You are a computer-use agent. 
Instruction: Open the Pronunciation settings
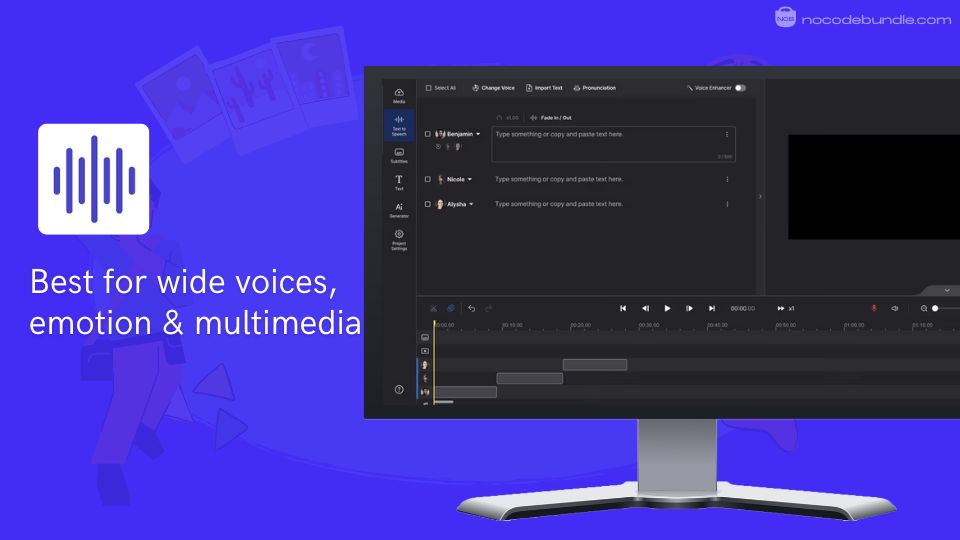point(594,88)
